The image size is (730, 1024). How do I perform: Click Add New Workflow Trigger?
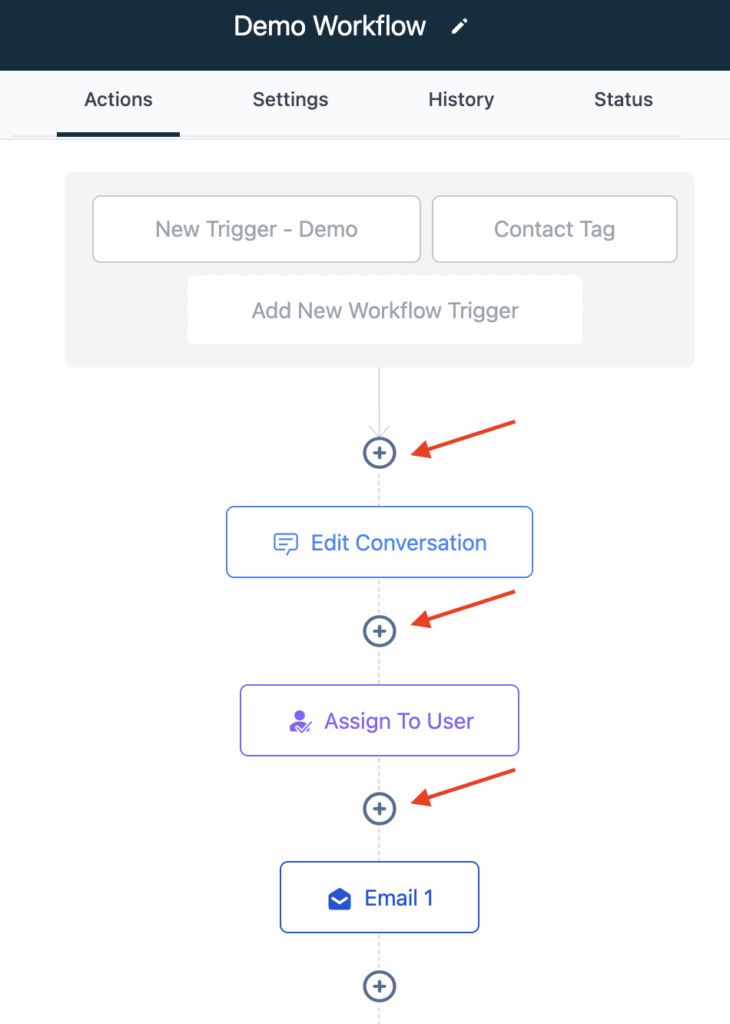tap(385, 310)
